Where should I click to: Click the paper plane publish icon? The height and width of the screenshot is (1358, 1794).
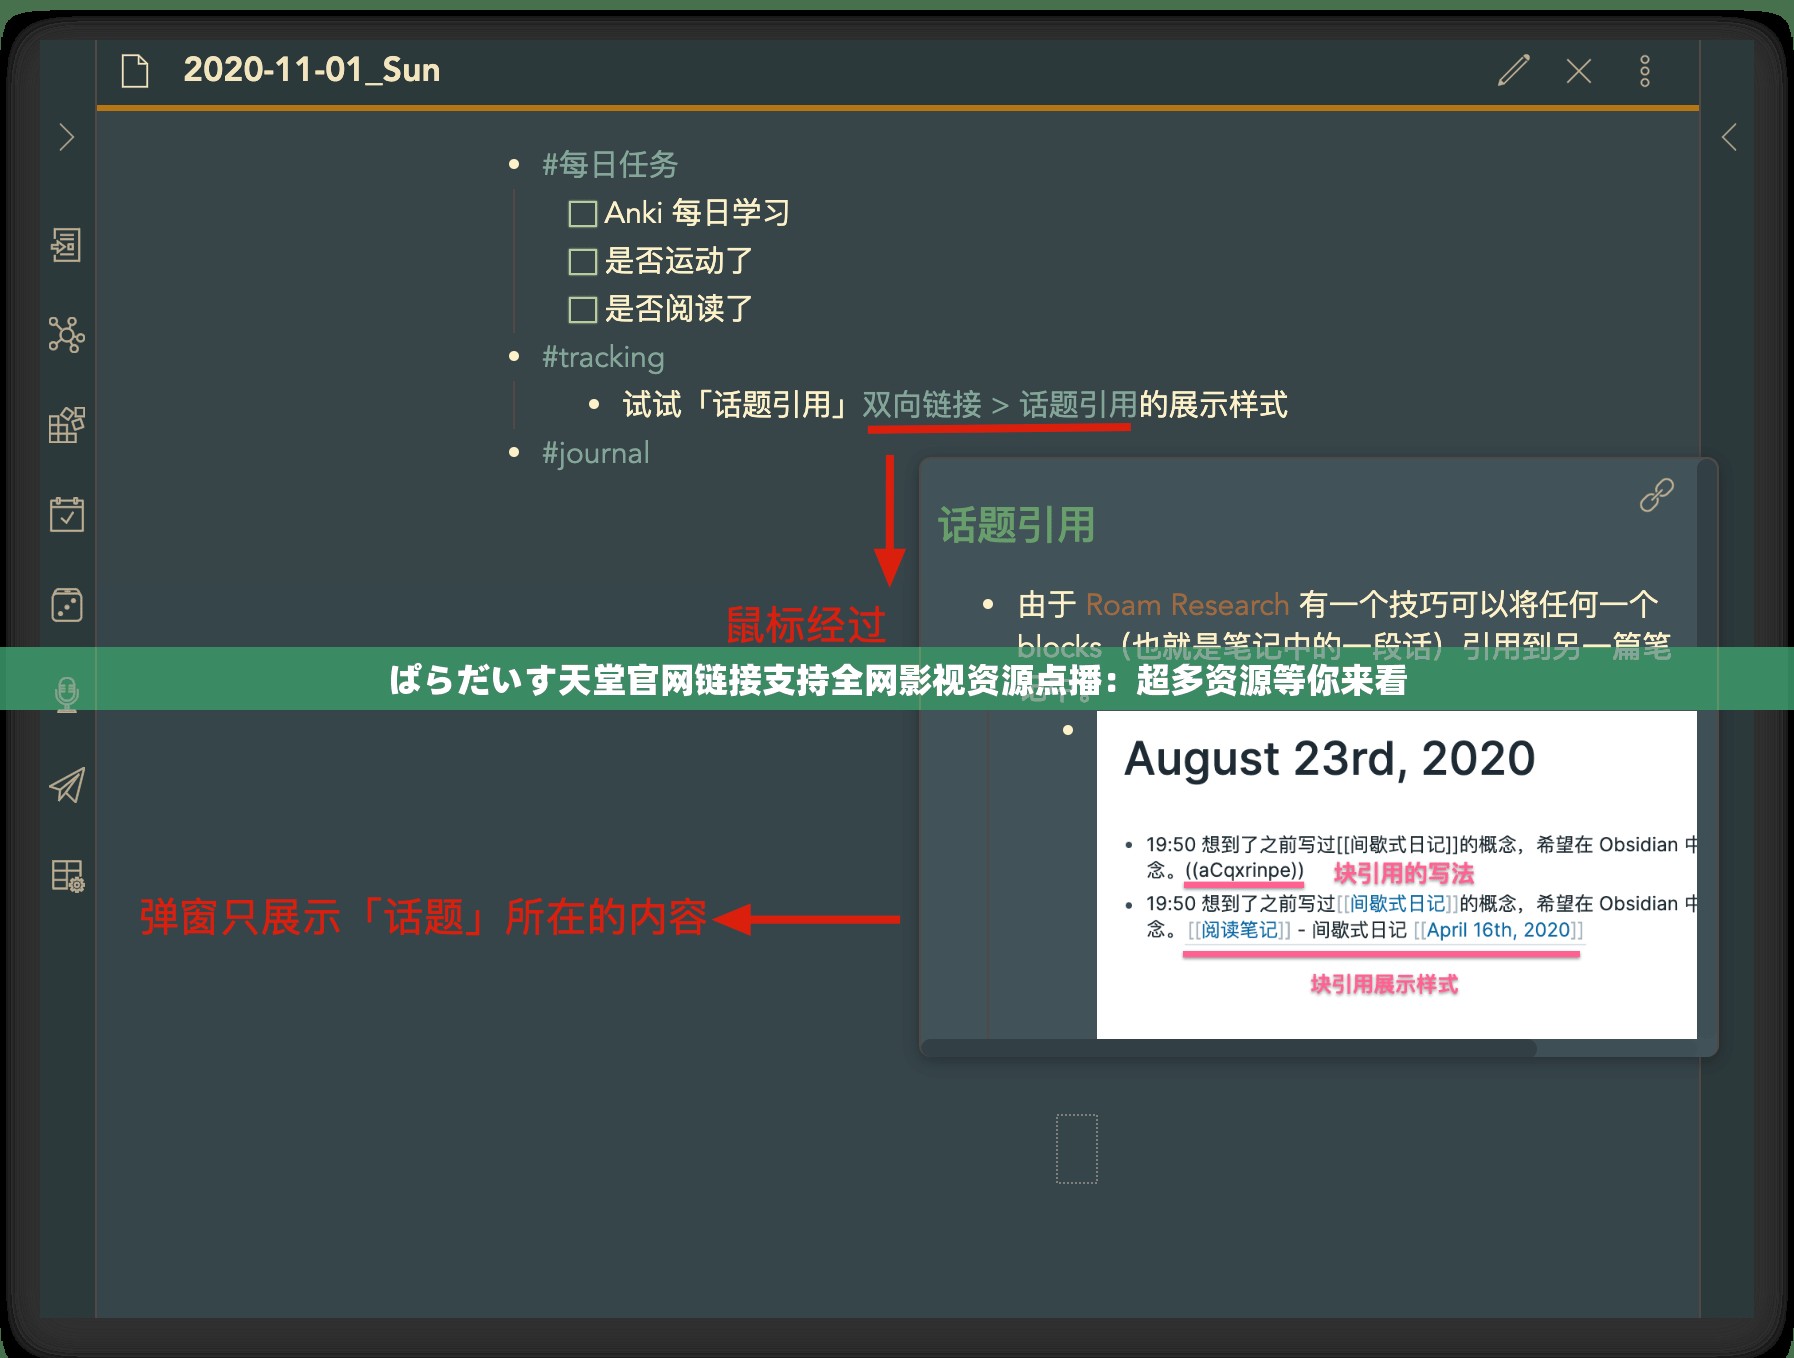[66, 787]
